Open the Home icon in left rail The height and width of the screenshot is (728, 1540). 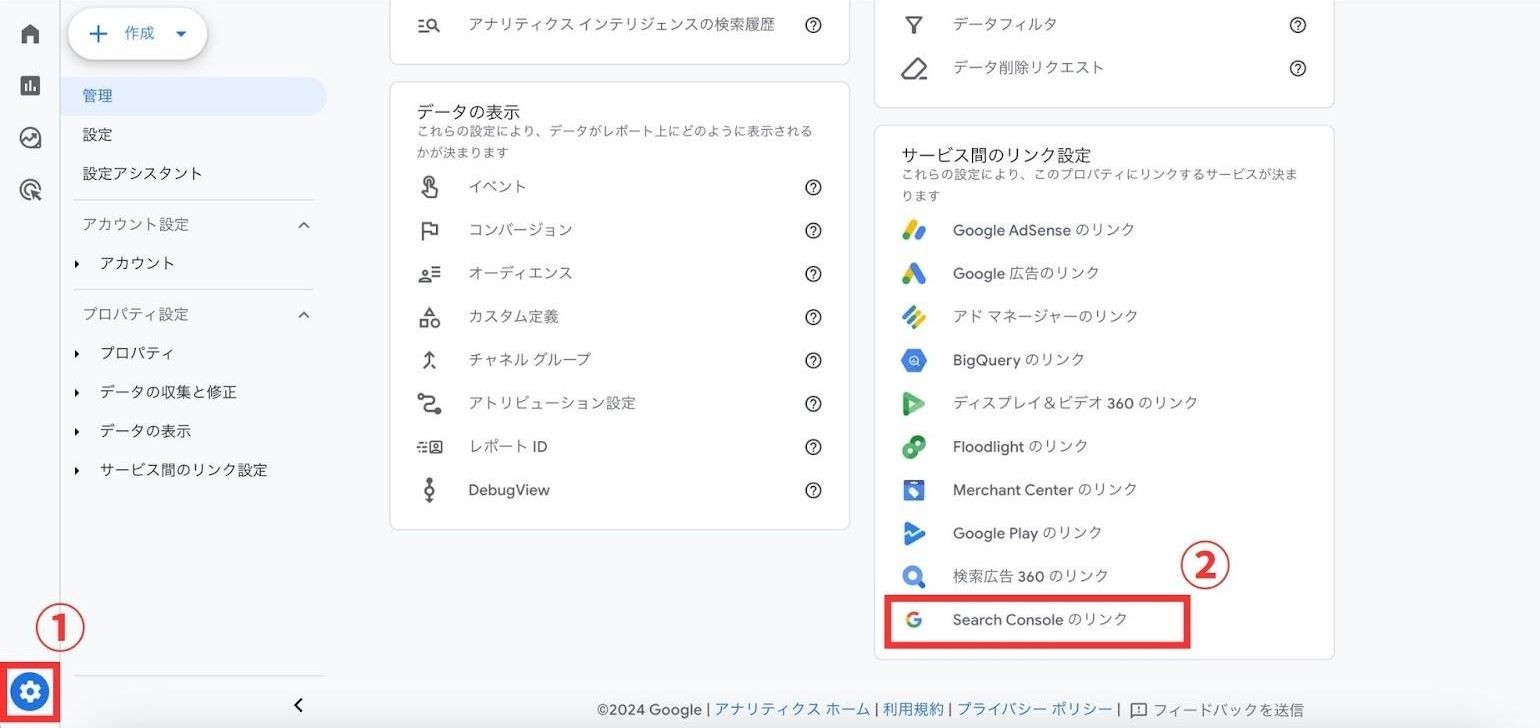[30, 34]
